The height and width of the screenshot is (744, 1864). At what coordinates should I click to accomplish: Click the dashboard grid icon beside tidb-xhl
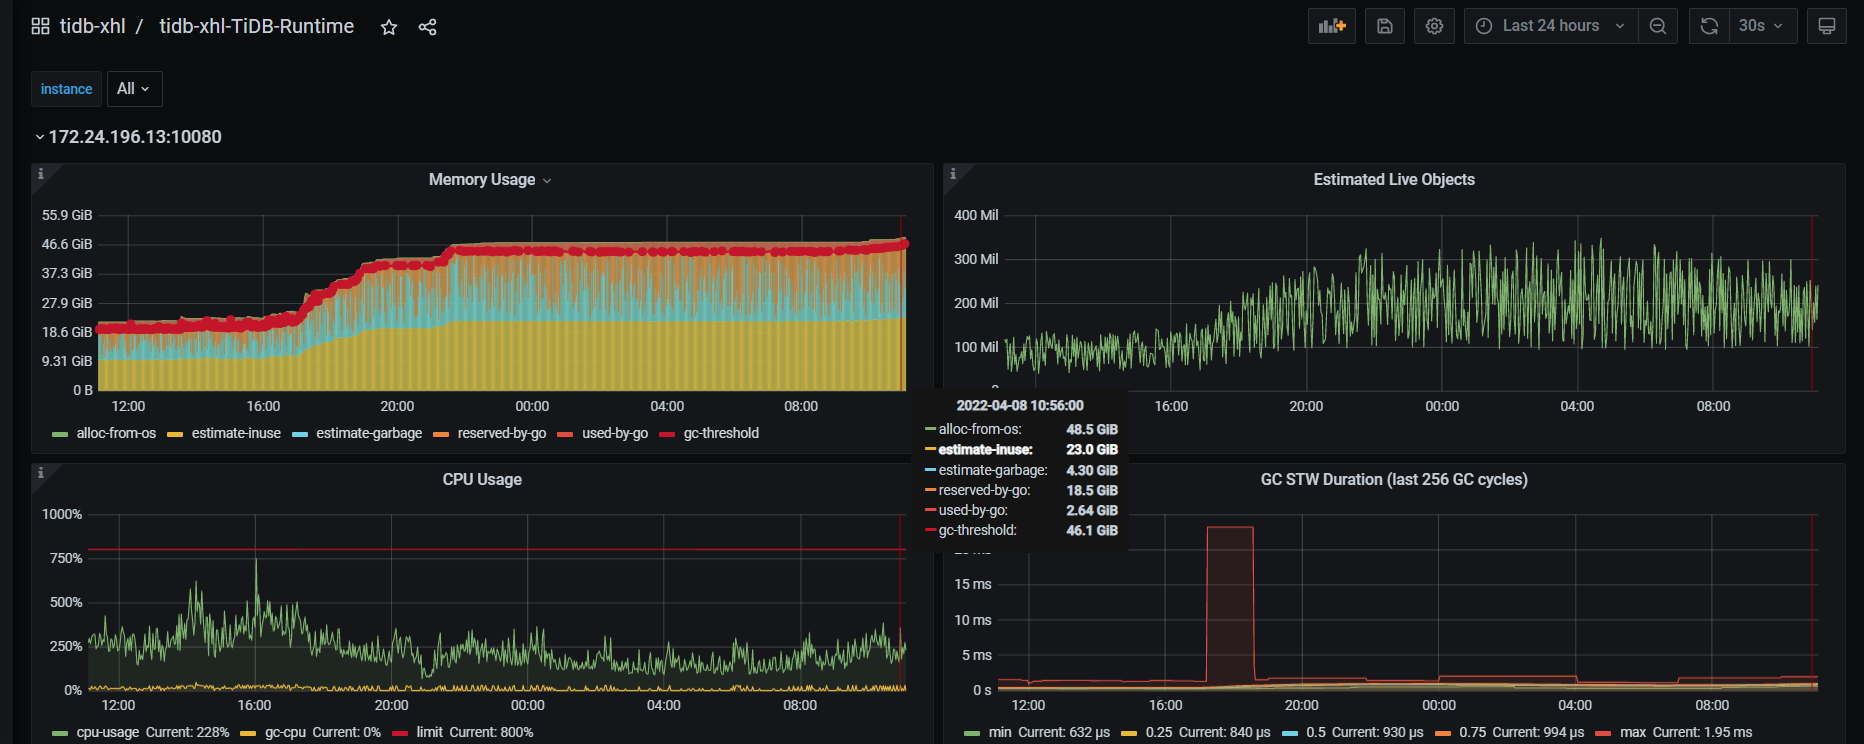40,26
